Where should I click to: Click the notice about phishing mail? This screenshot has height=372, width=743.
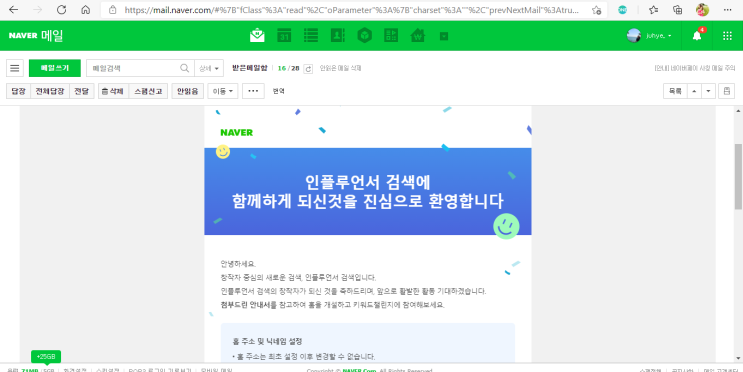[694, 68]
